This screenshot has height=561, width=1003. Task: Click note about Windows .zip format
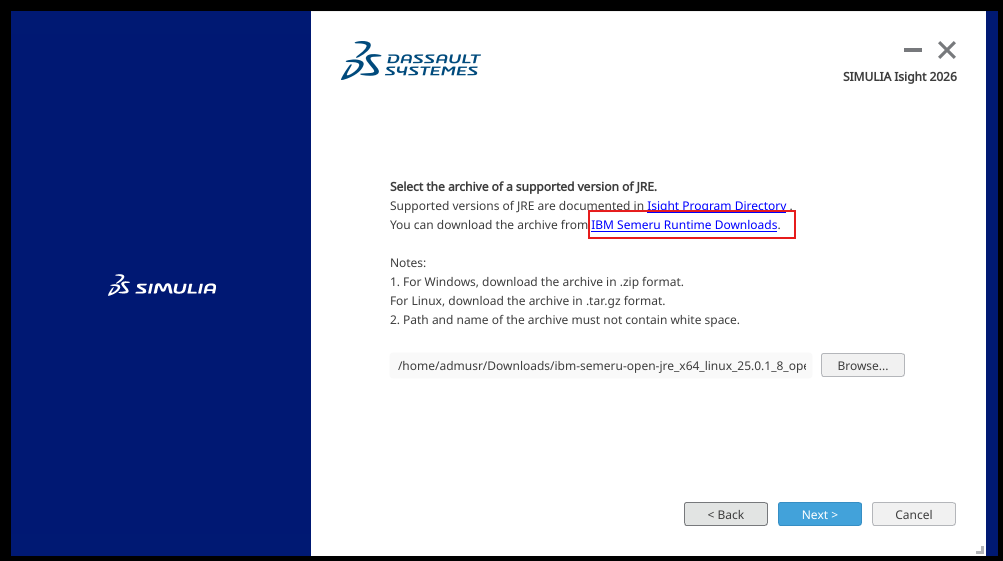[537, 282]
